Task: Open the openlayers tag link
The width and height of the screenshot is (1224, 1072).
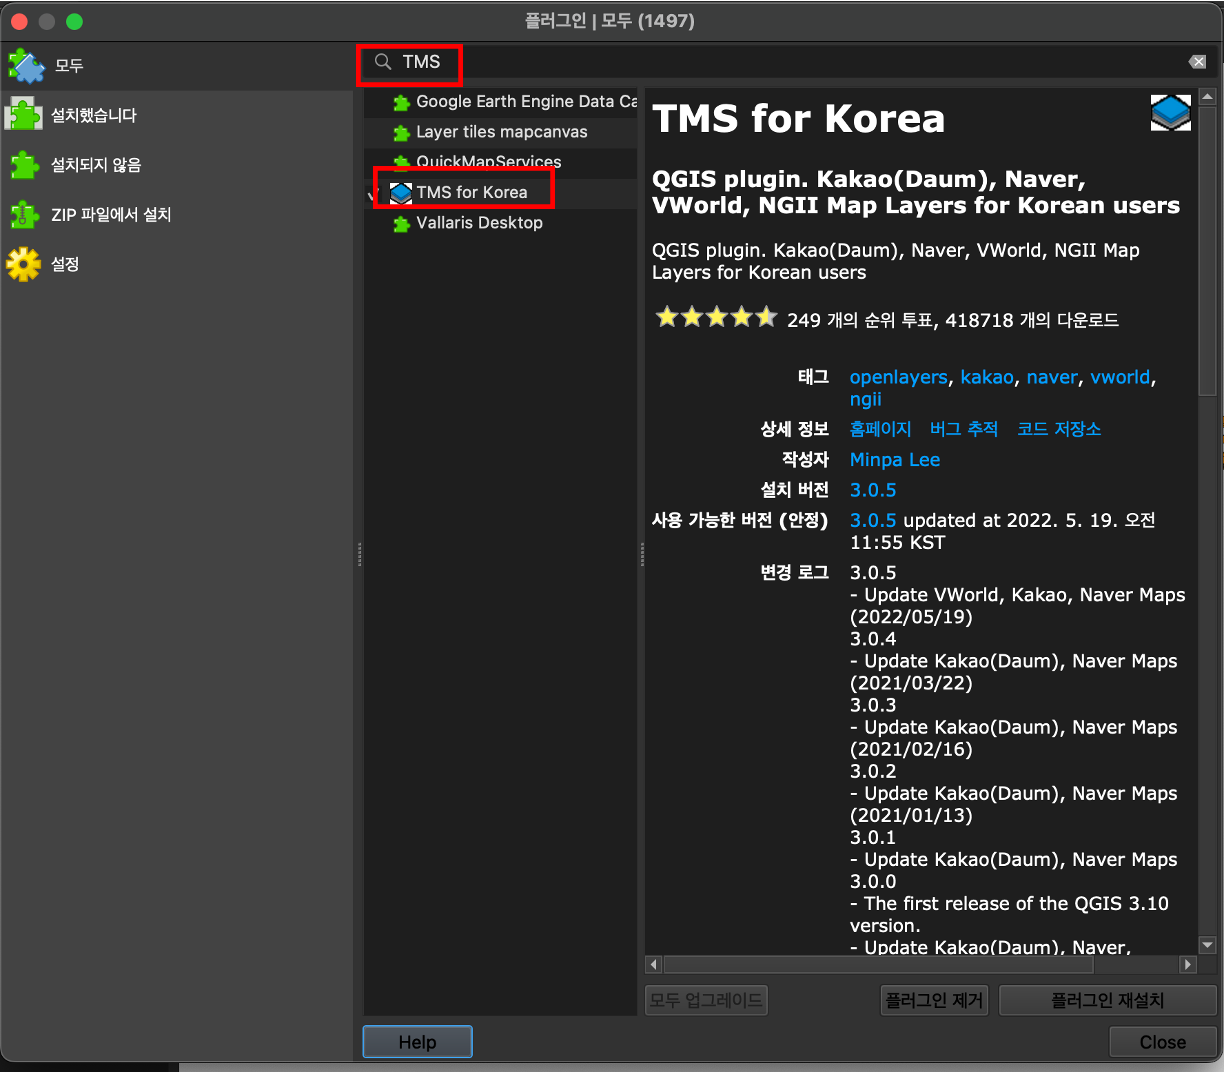Action: point(898,377)
